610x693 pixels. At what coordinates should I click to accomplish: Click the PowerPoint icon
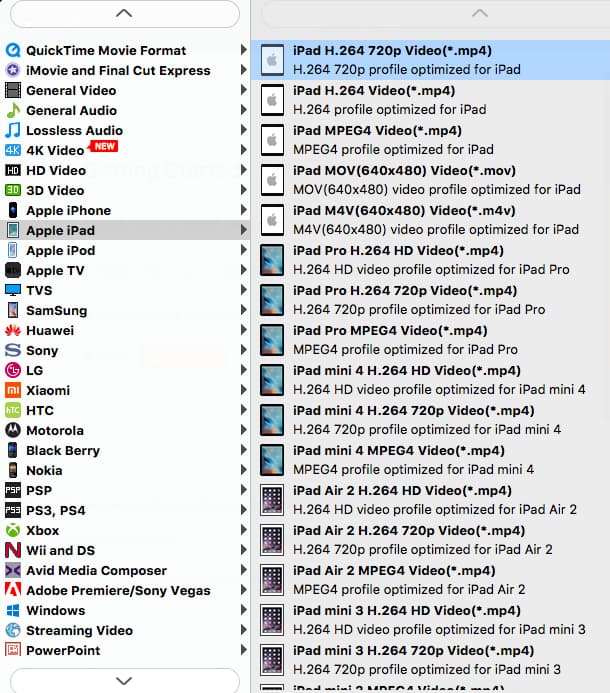[x=13, y=650]
